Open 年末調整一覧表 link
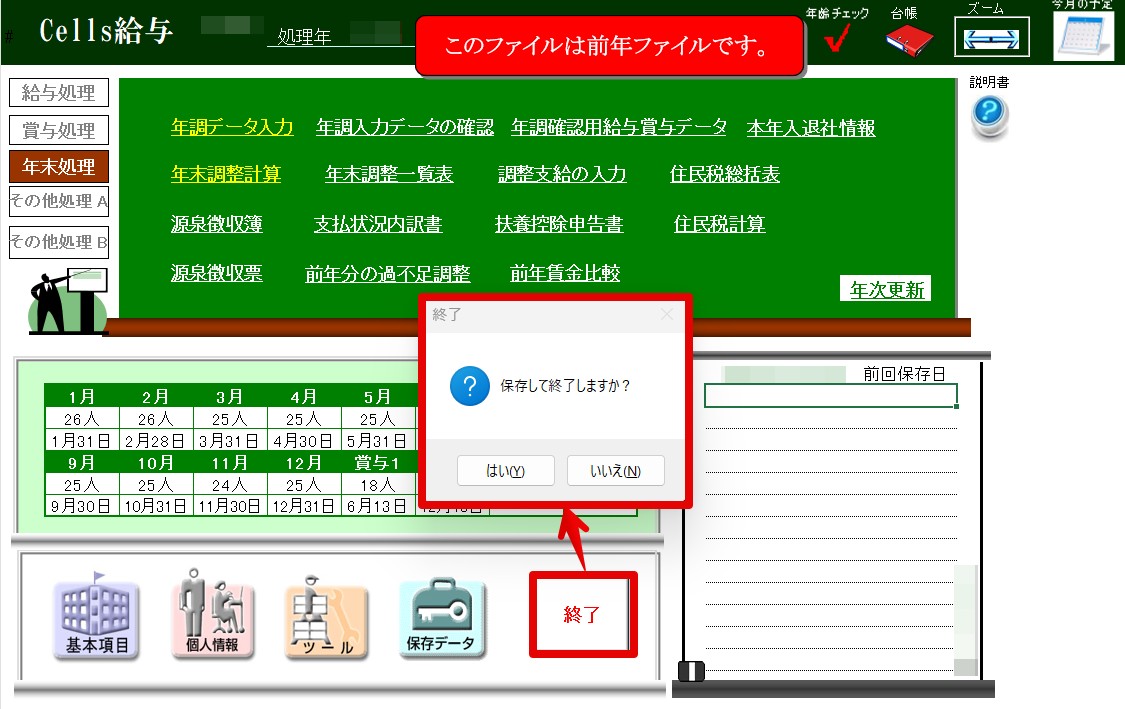Screen dimensions: 1125x709 point(389,174)
